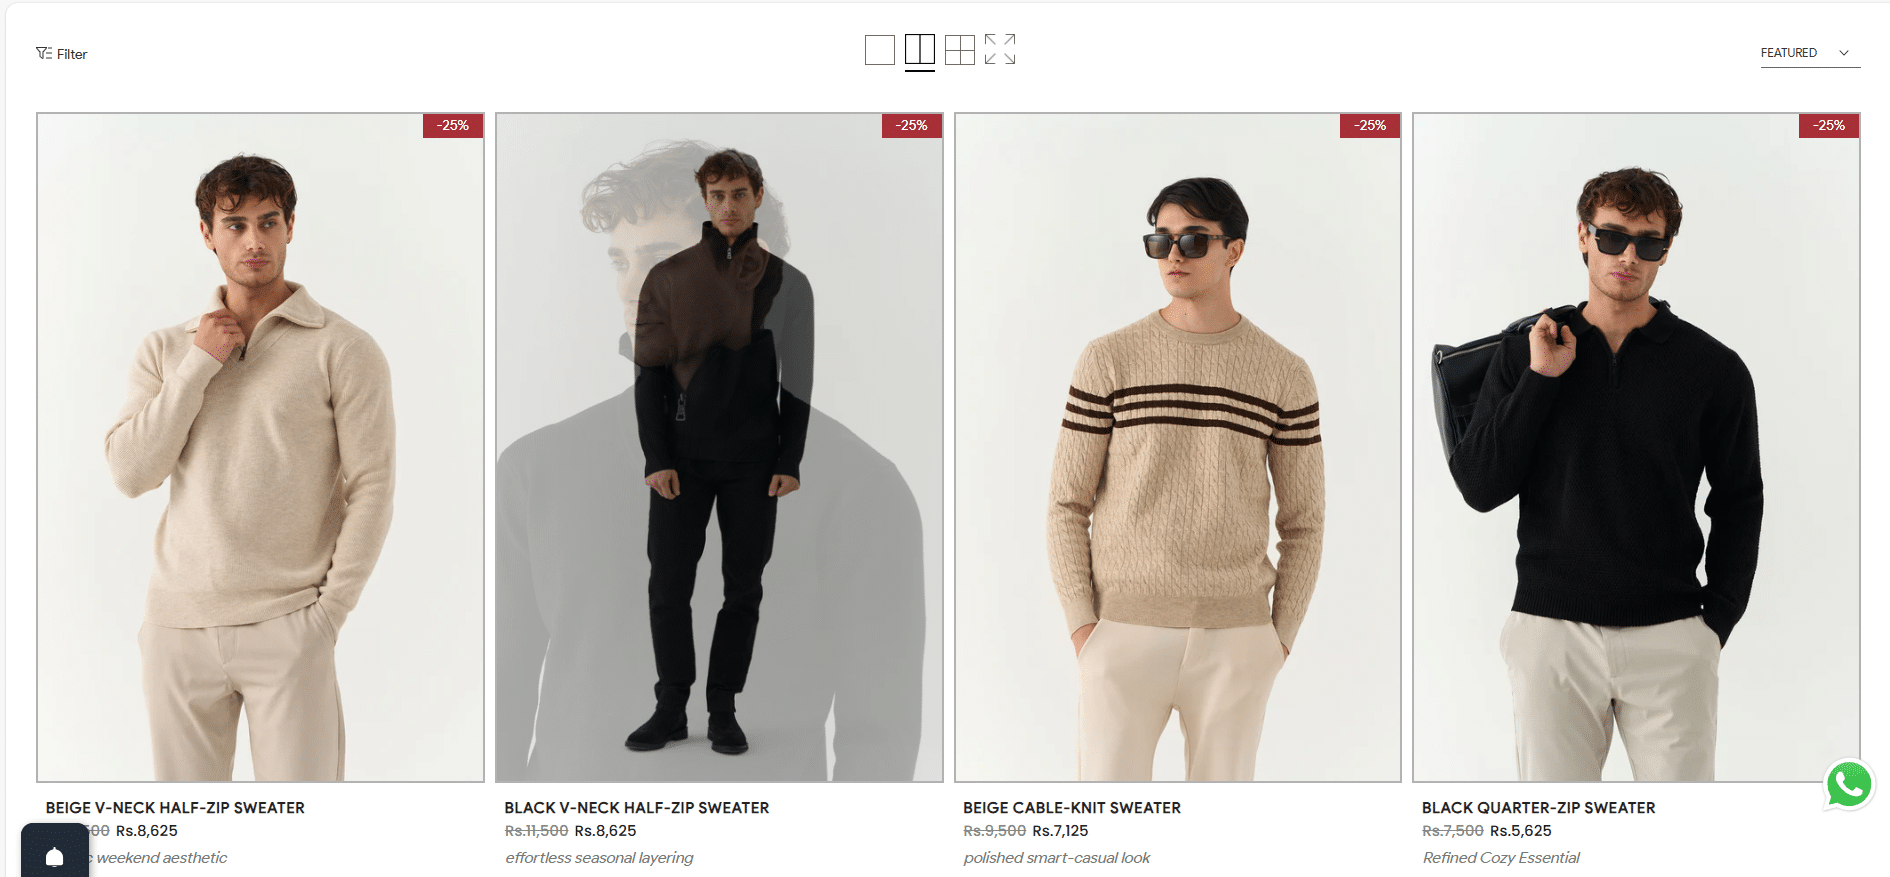Screen dimensions: 1890x877
Task: Open Beige Cable-Knit Sweater title link
Action: [x=1072, y=808]
